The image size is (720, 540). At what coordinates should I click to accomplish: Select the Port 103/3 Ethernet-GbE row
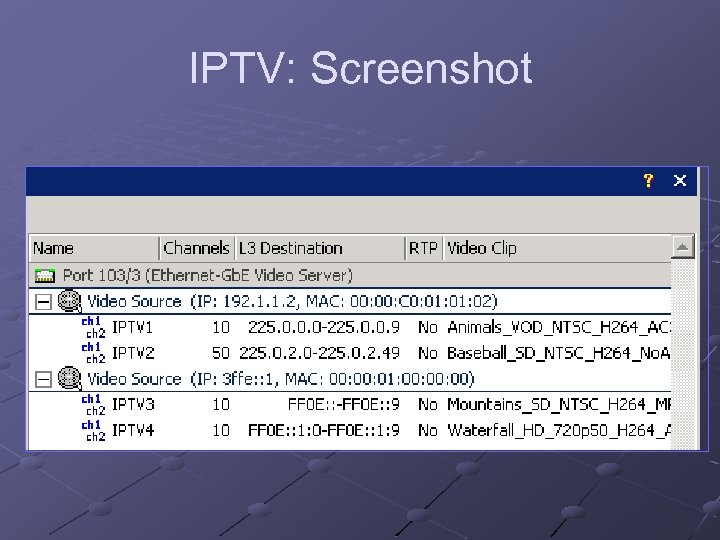207,275
